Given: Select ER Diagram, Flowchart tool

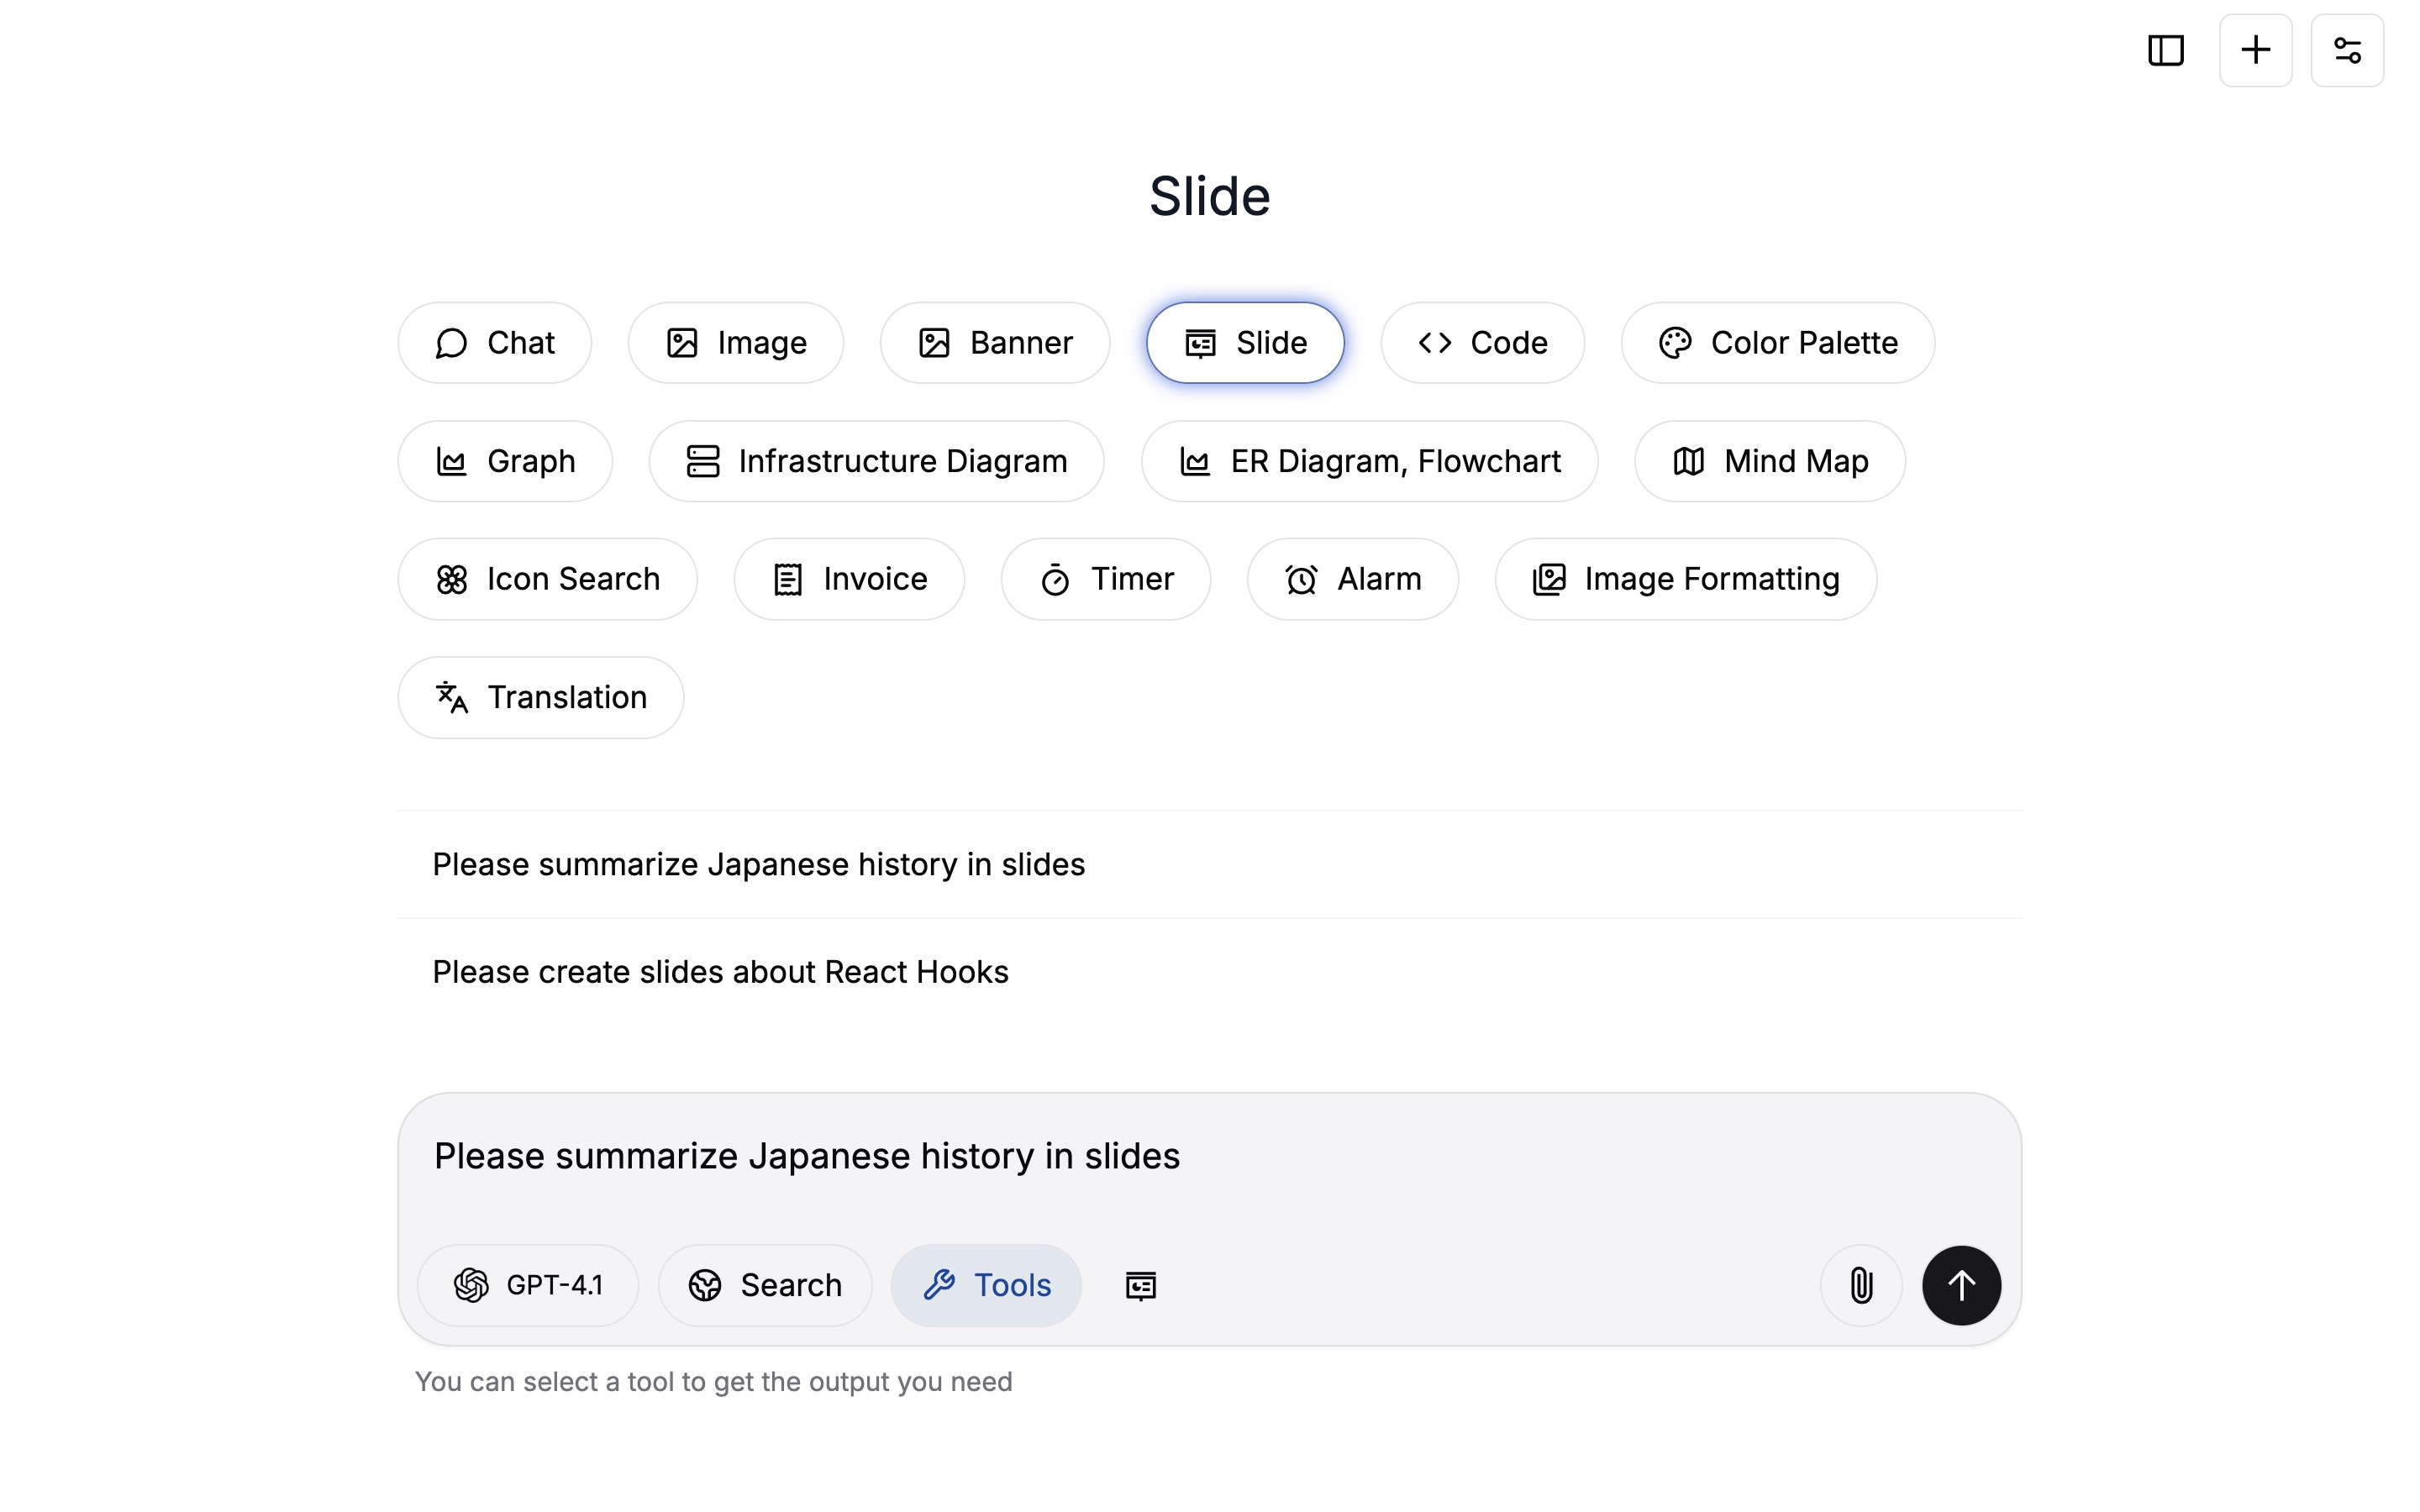Looking at the screenshot, I should click(1369, 461).
